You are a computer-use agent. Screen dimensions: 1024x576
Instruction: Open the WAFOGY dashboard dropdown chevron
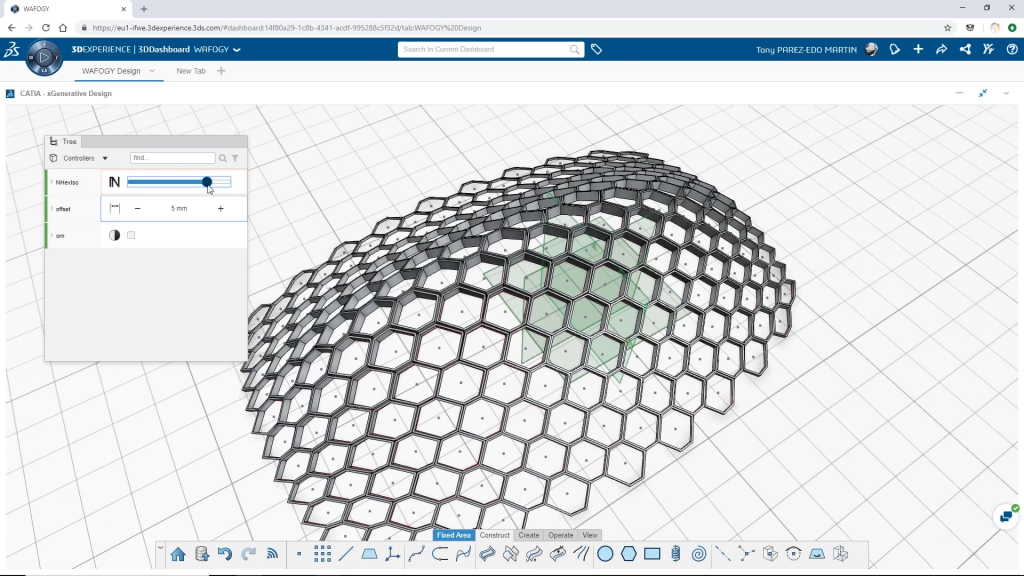click(x=237, y=50)
